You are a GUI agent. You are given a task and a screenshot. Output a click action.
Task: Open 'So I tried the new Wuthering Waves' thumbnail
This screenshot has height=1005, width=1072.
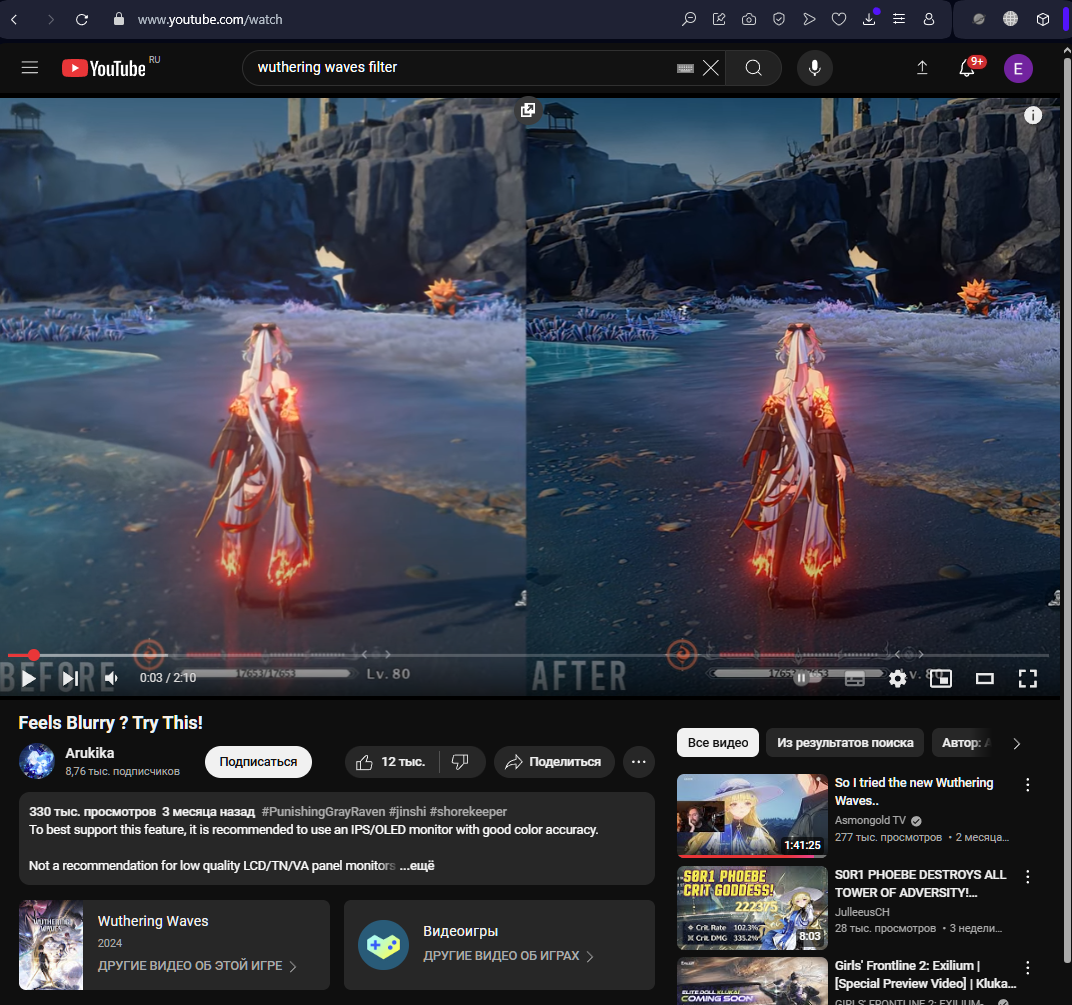(752, 816)
